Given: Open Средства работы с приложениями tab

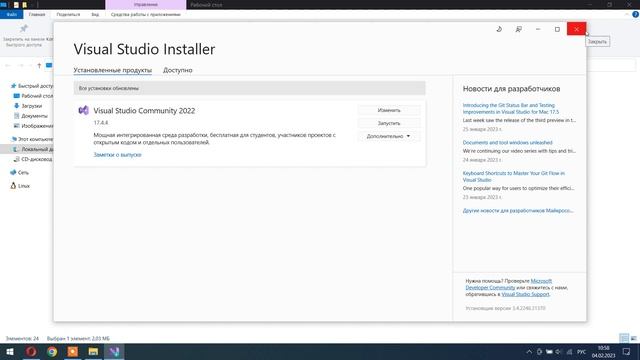Looking at the screenshot, I should tap(146, 14).
